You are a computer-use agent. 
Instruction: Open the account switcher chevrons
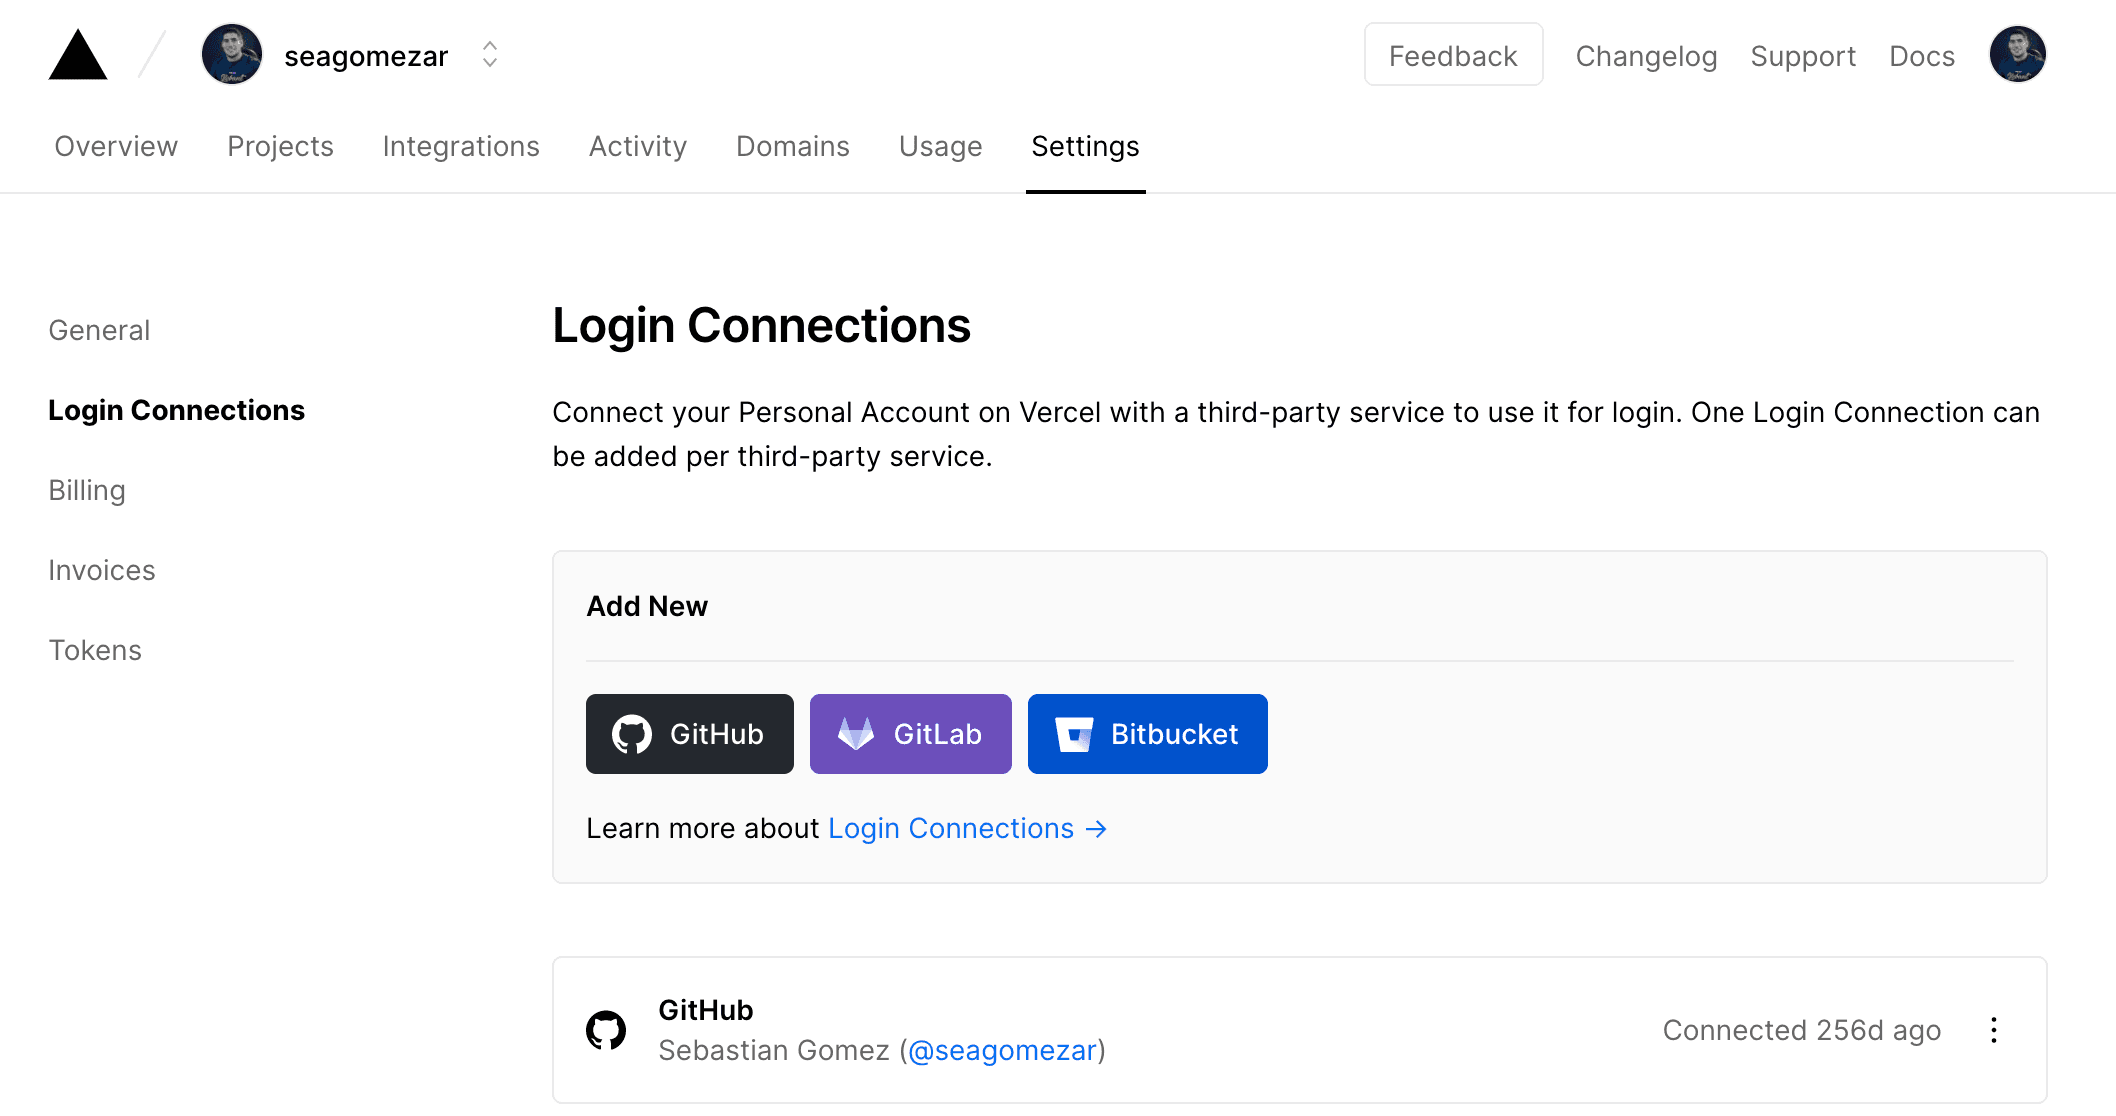[x=489, y=55]
